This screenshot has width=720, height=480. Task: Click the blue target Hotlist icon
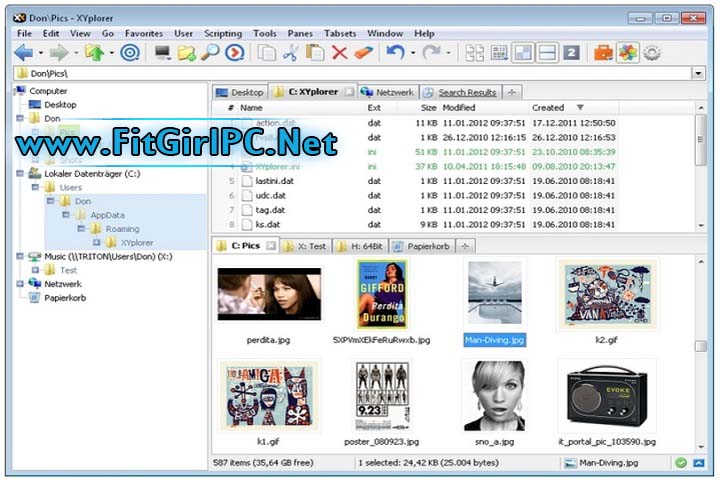pyautogui.click(x=129, y=53)
